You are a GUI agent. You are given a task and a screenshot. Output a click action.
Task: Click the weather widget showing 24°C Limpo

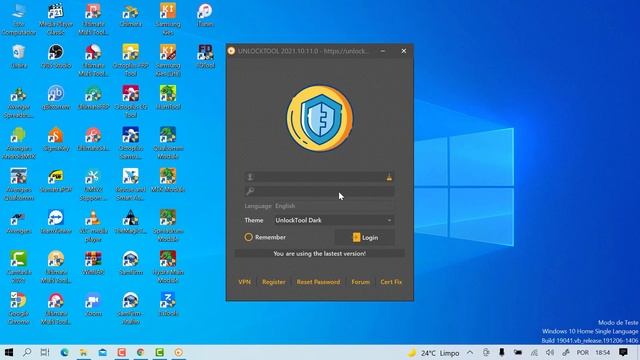434,353
